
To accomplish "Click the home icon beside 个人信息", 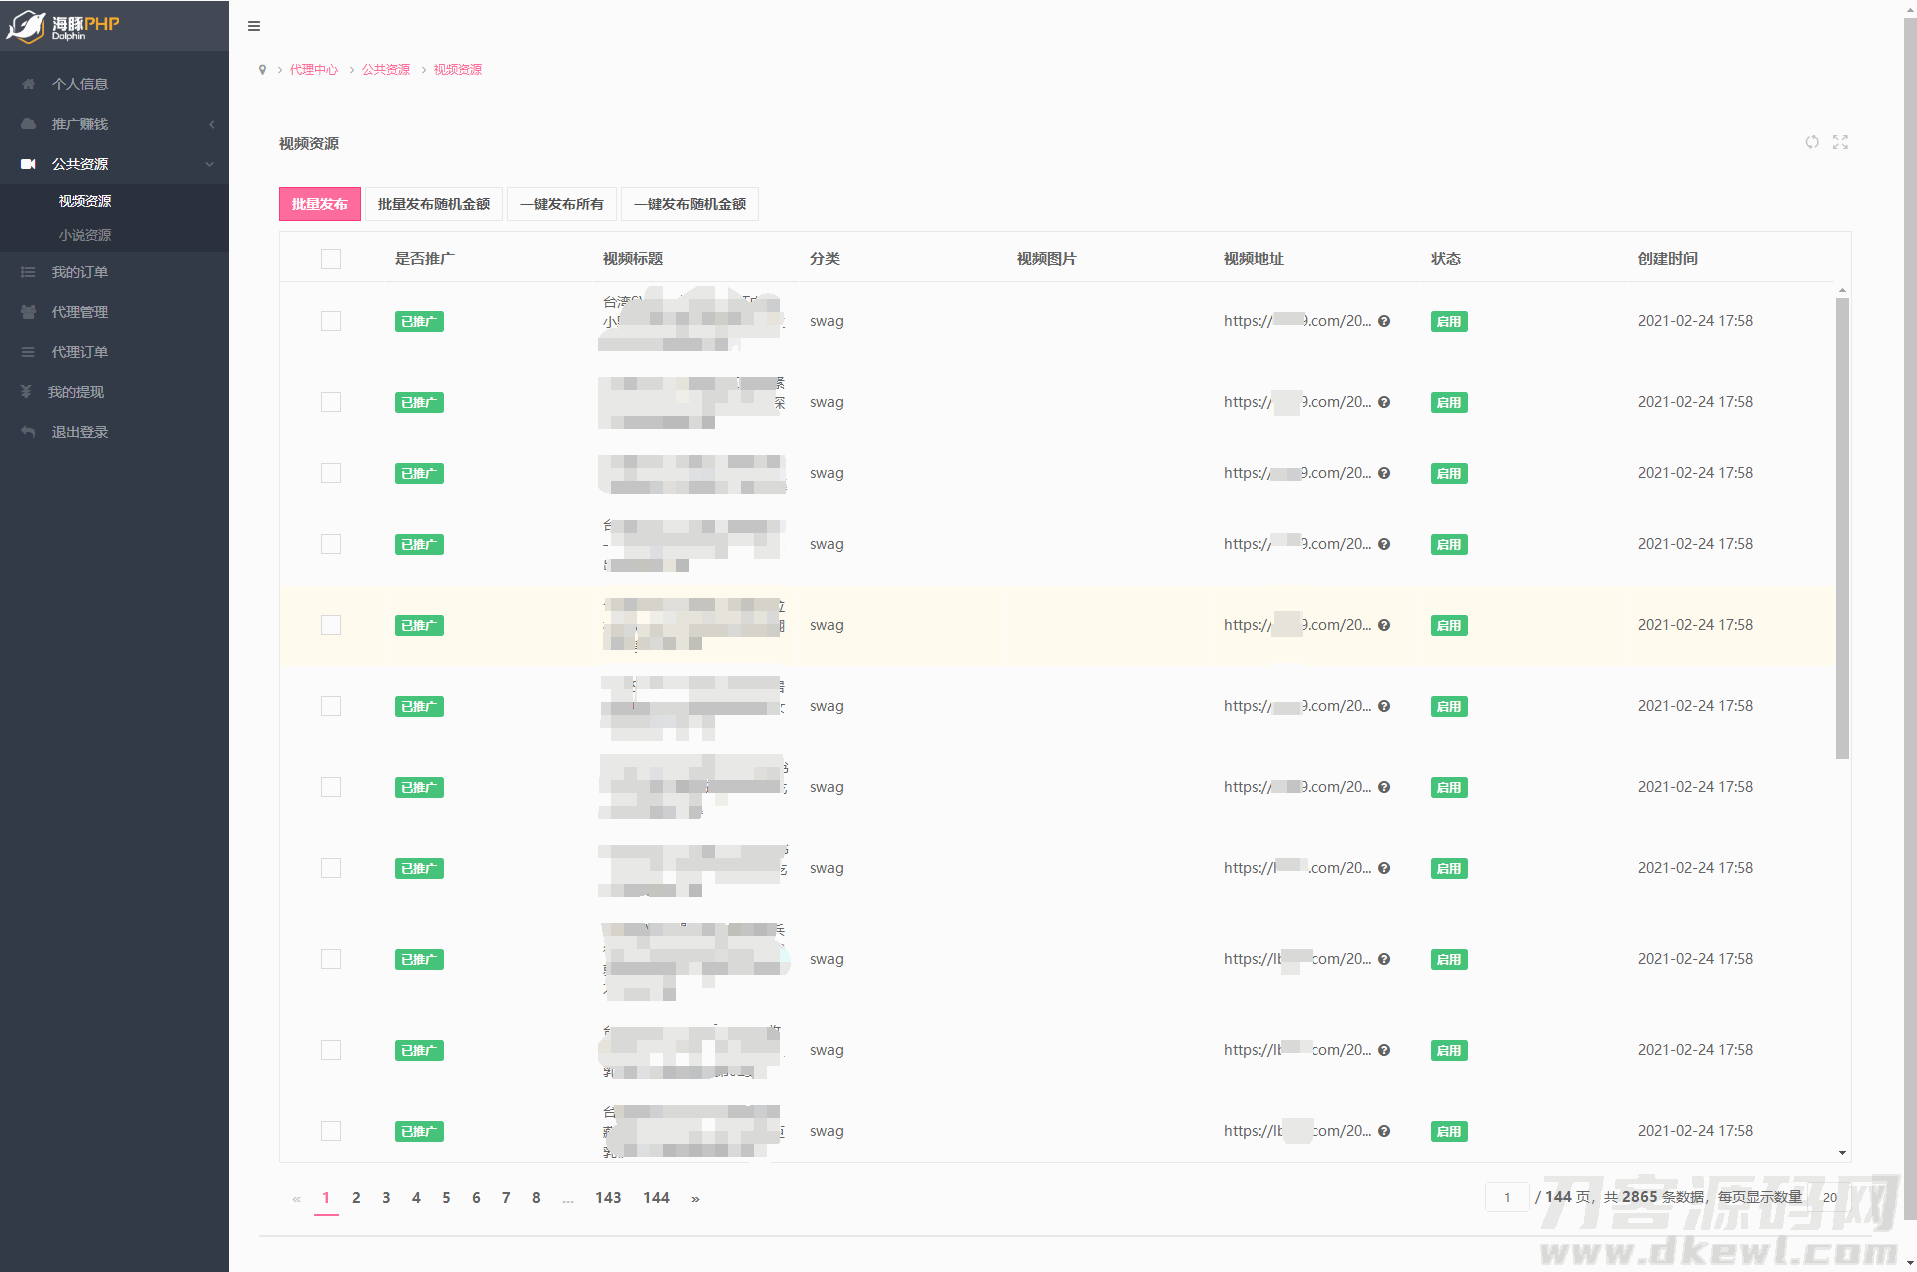I will tap(28, 84).
